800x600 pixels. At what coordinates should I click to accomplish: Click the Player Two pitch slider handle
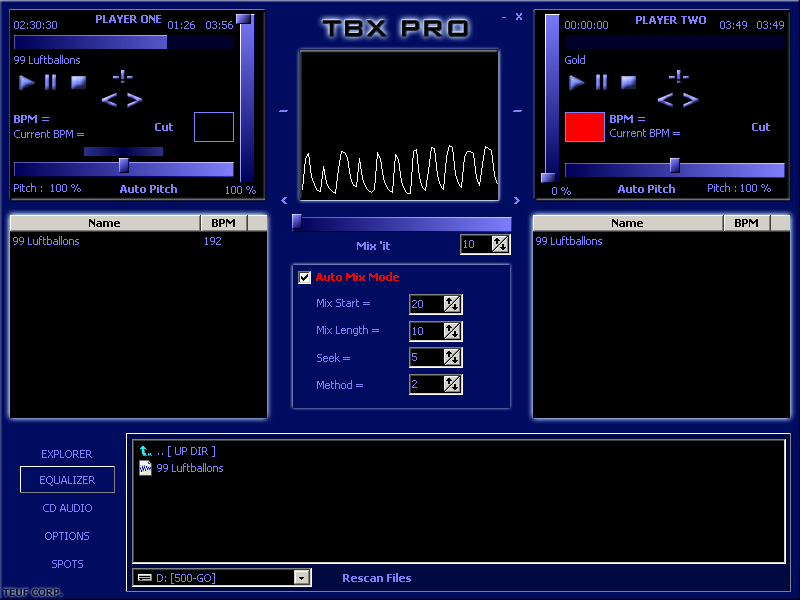pos(674,165)
